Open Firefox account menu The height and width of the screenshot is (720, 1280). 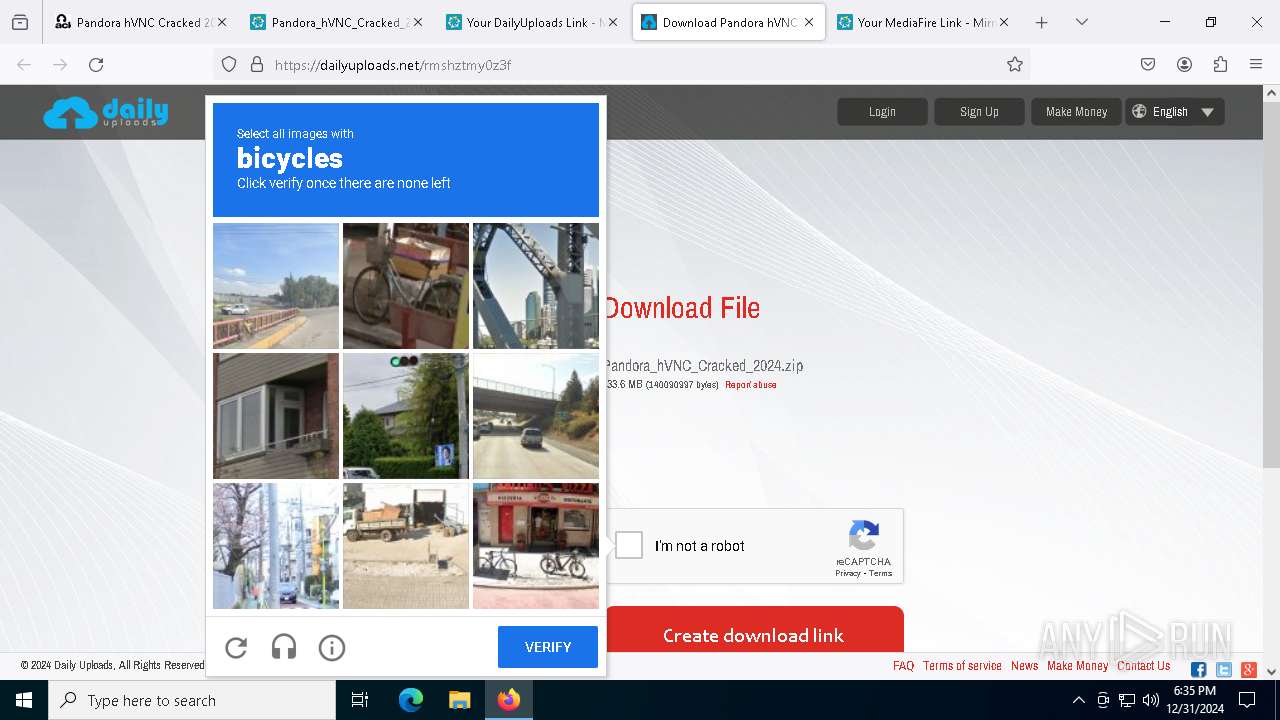(1184, 64)
